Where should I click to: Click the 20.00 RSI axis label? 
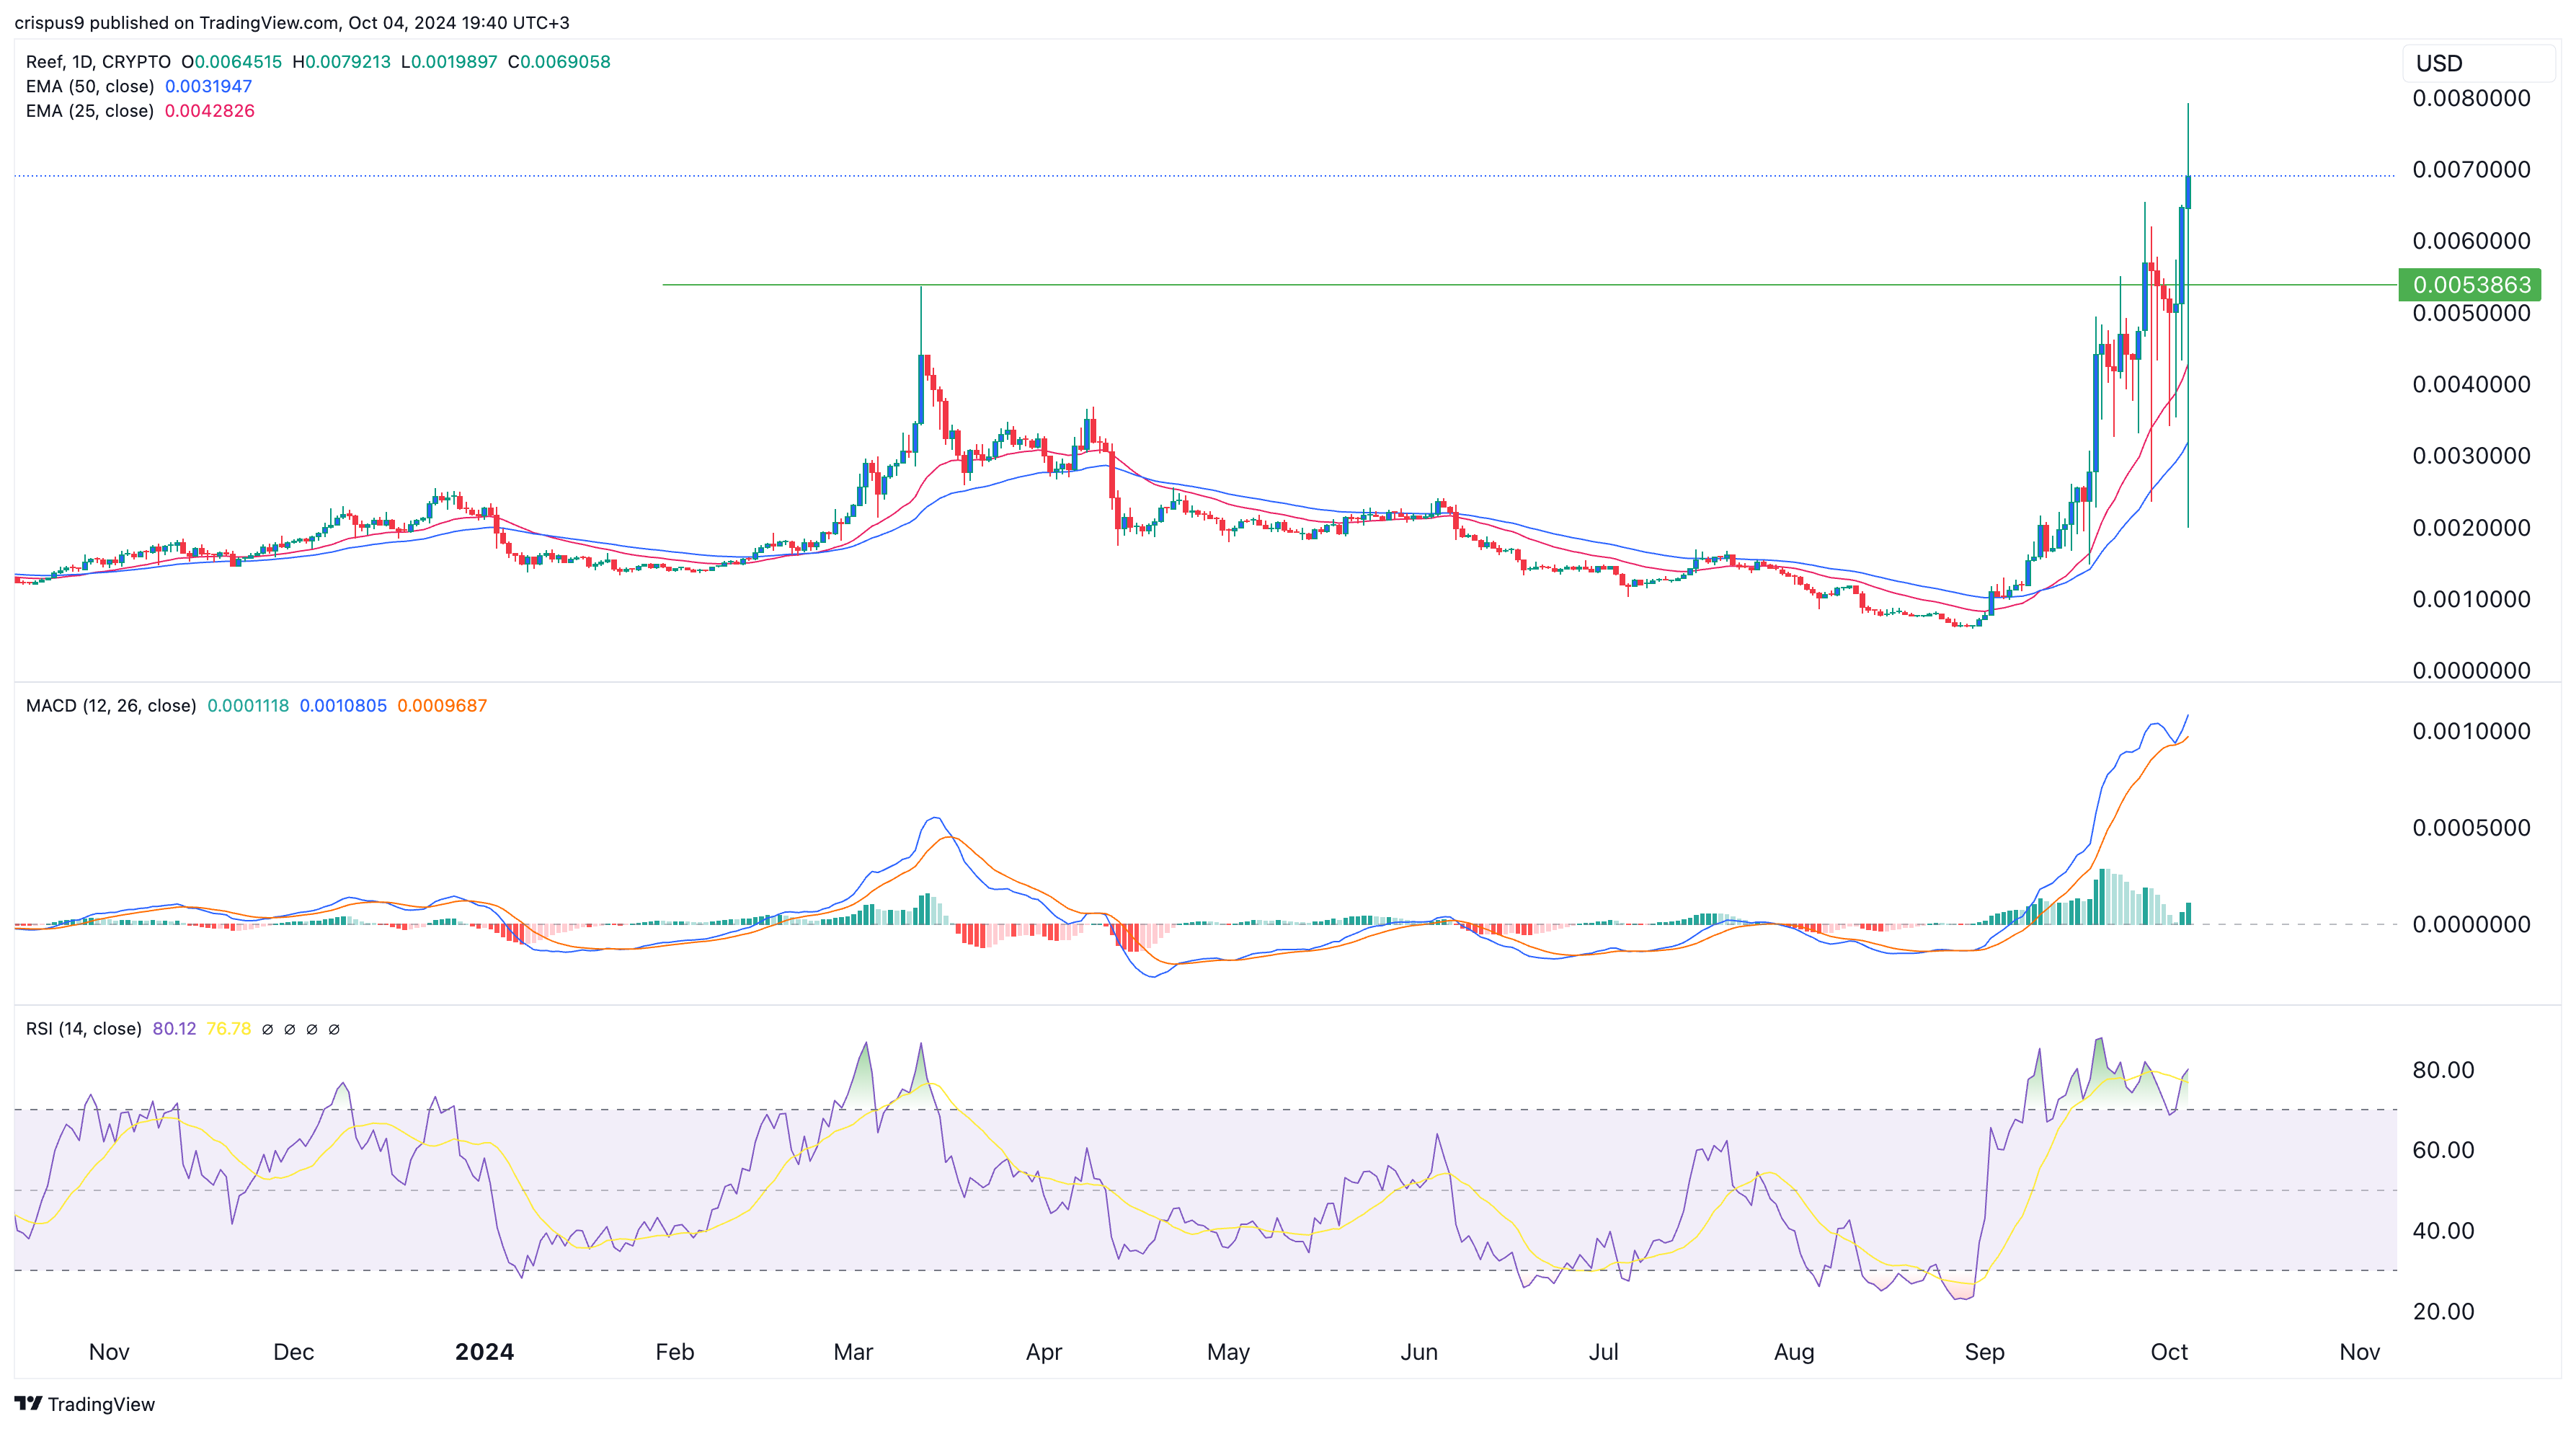point(2443,1312)
